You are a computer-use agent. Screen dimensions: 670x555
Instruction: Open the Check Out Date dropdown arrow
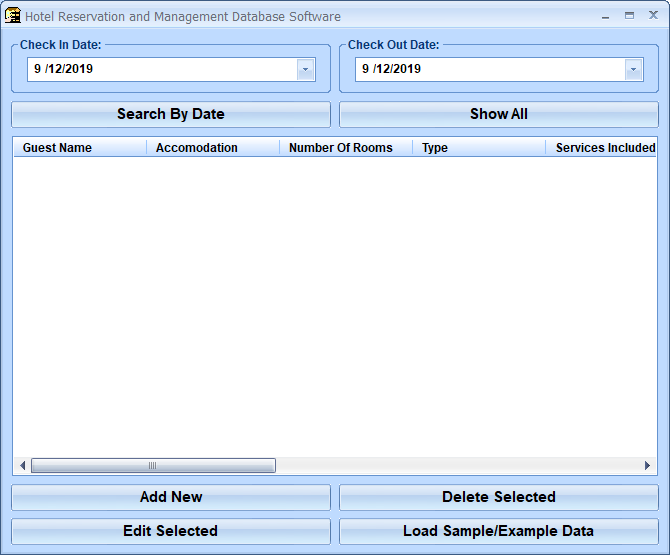[634, 69]
